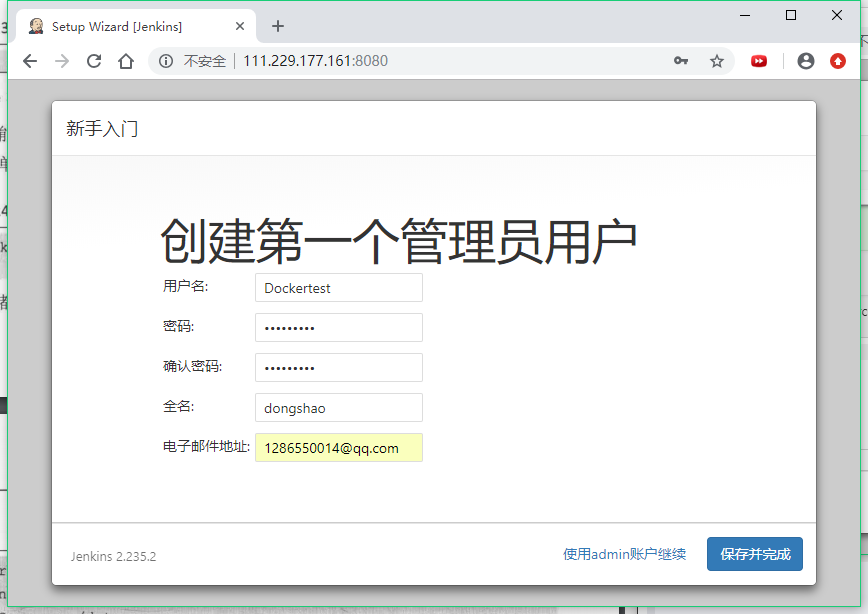
Task: Minimize the Chrome window
Action: pos(745,16)
